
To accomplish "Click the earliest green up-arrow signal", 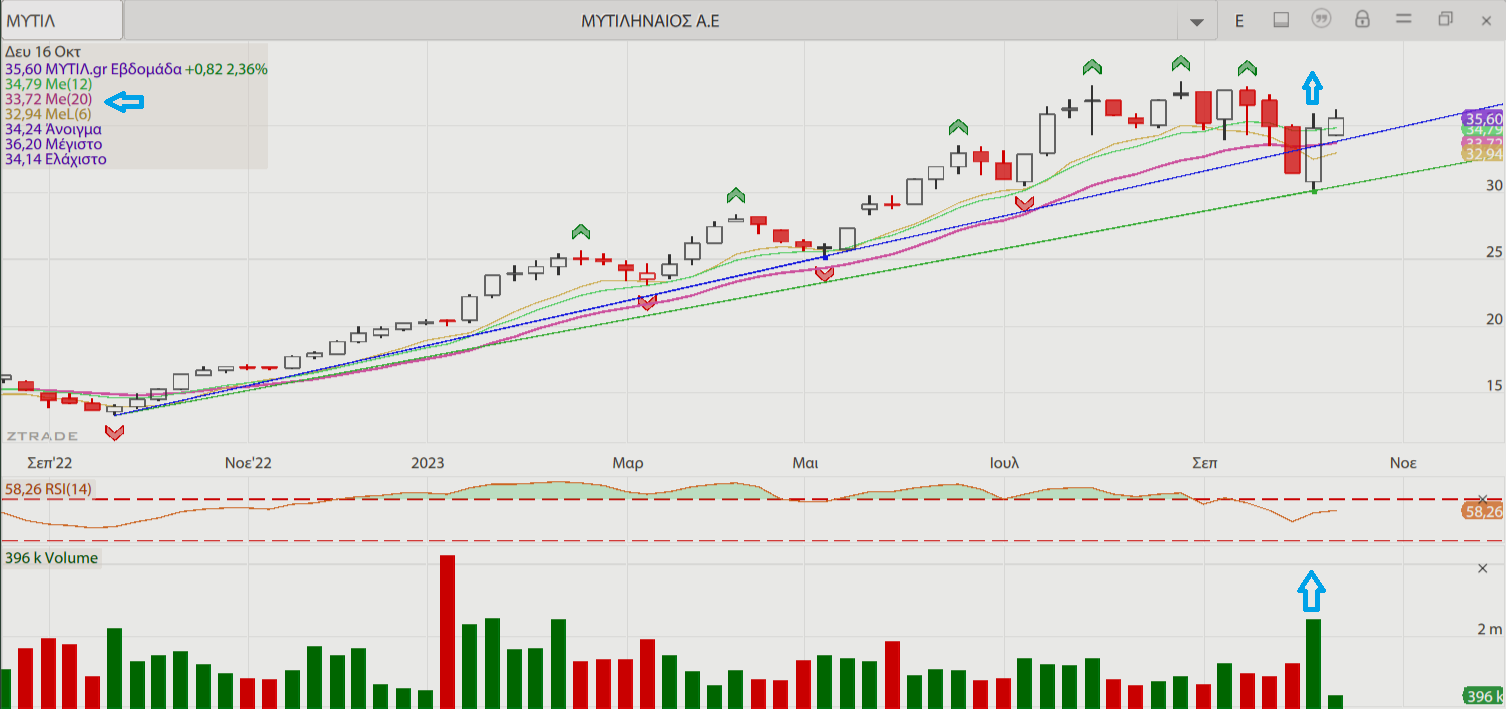I will click(581, 232).
